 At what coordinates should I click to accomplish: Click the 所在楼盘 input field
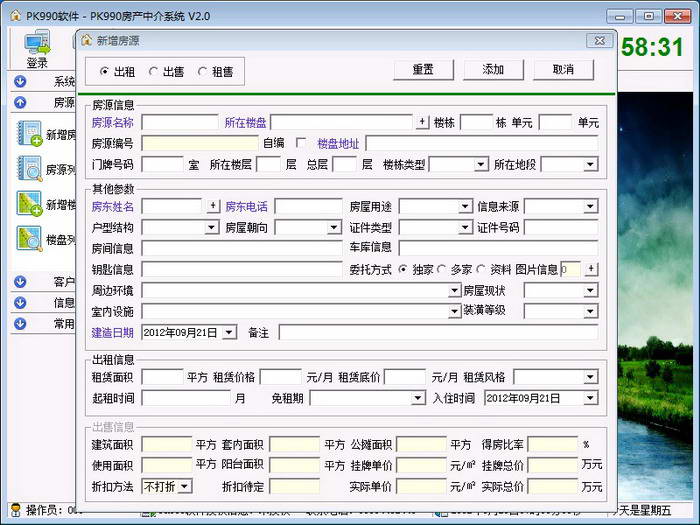click(342, 122)
